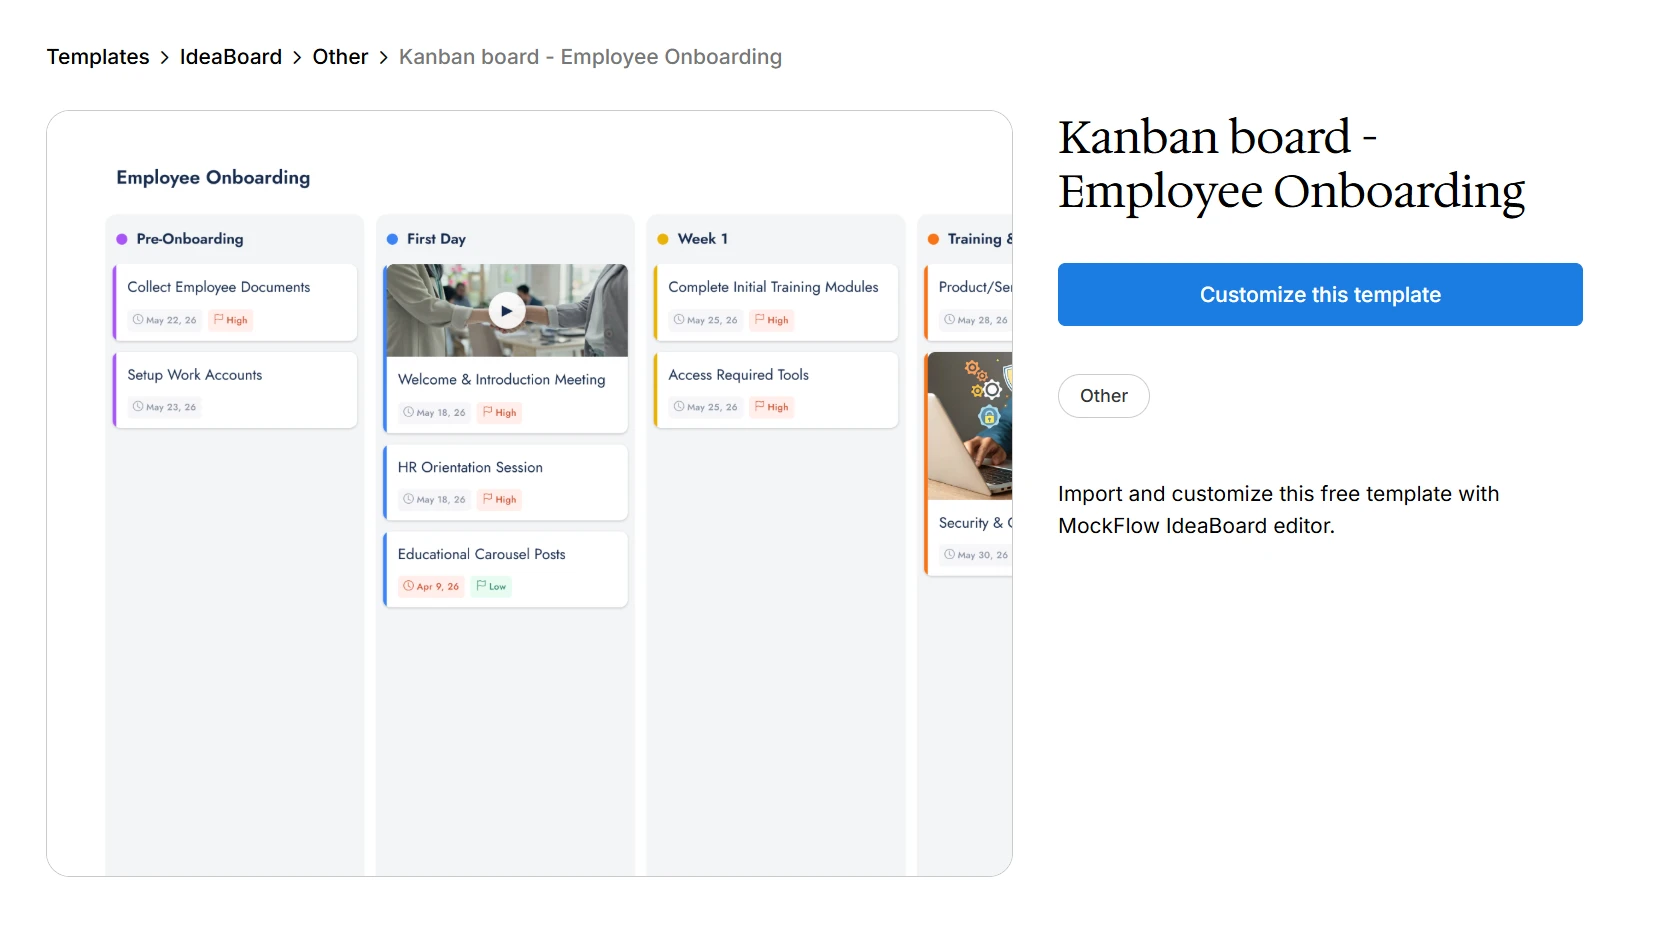
Task: Click the Week 1 column header
Action: pyautogui.click(x=703, y=239)
